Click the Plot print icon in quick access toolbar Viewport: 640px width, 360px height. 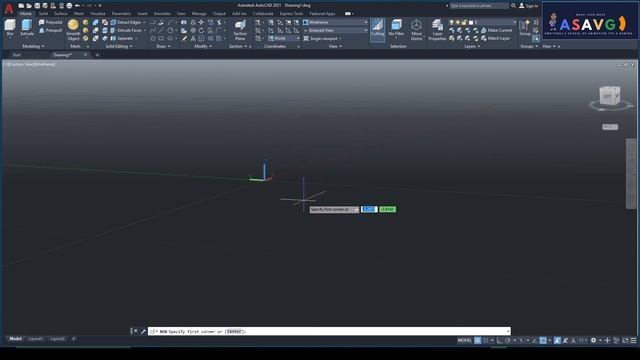coord(69,6)
